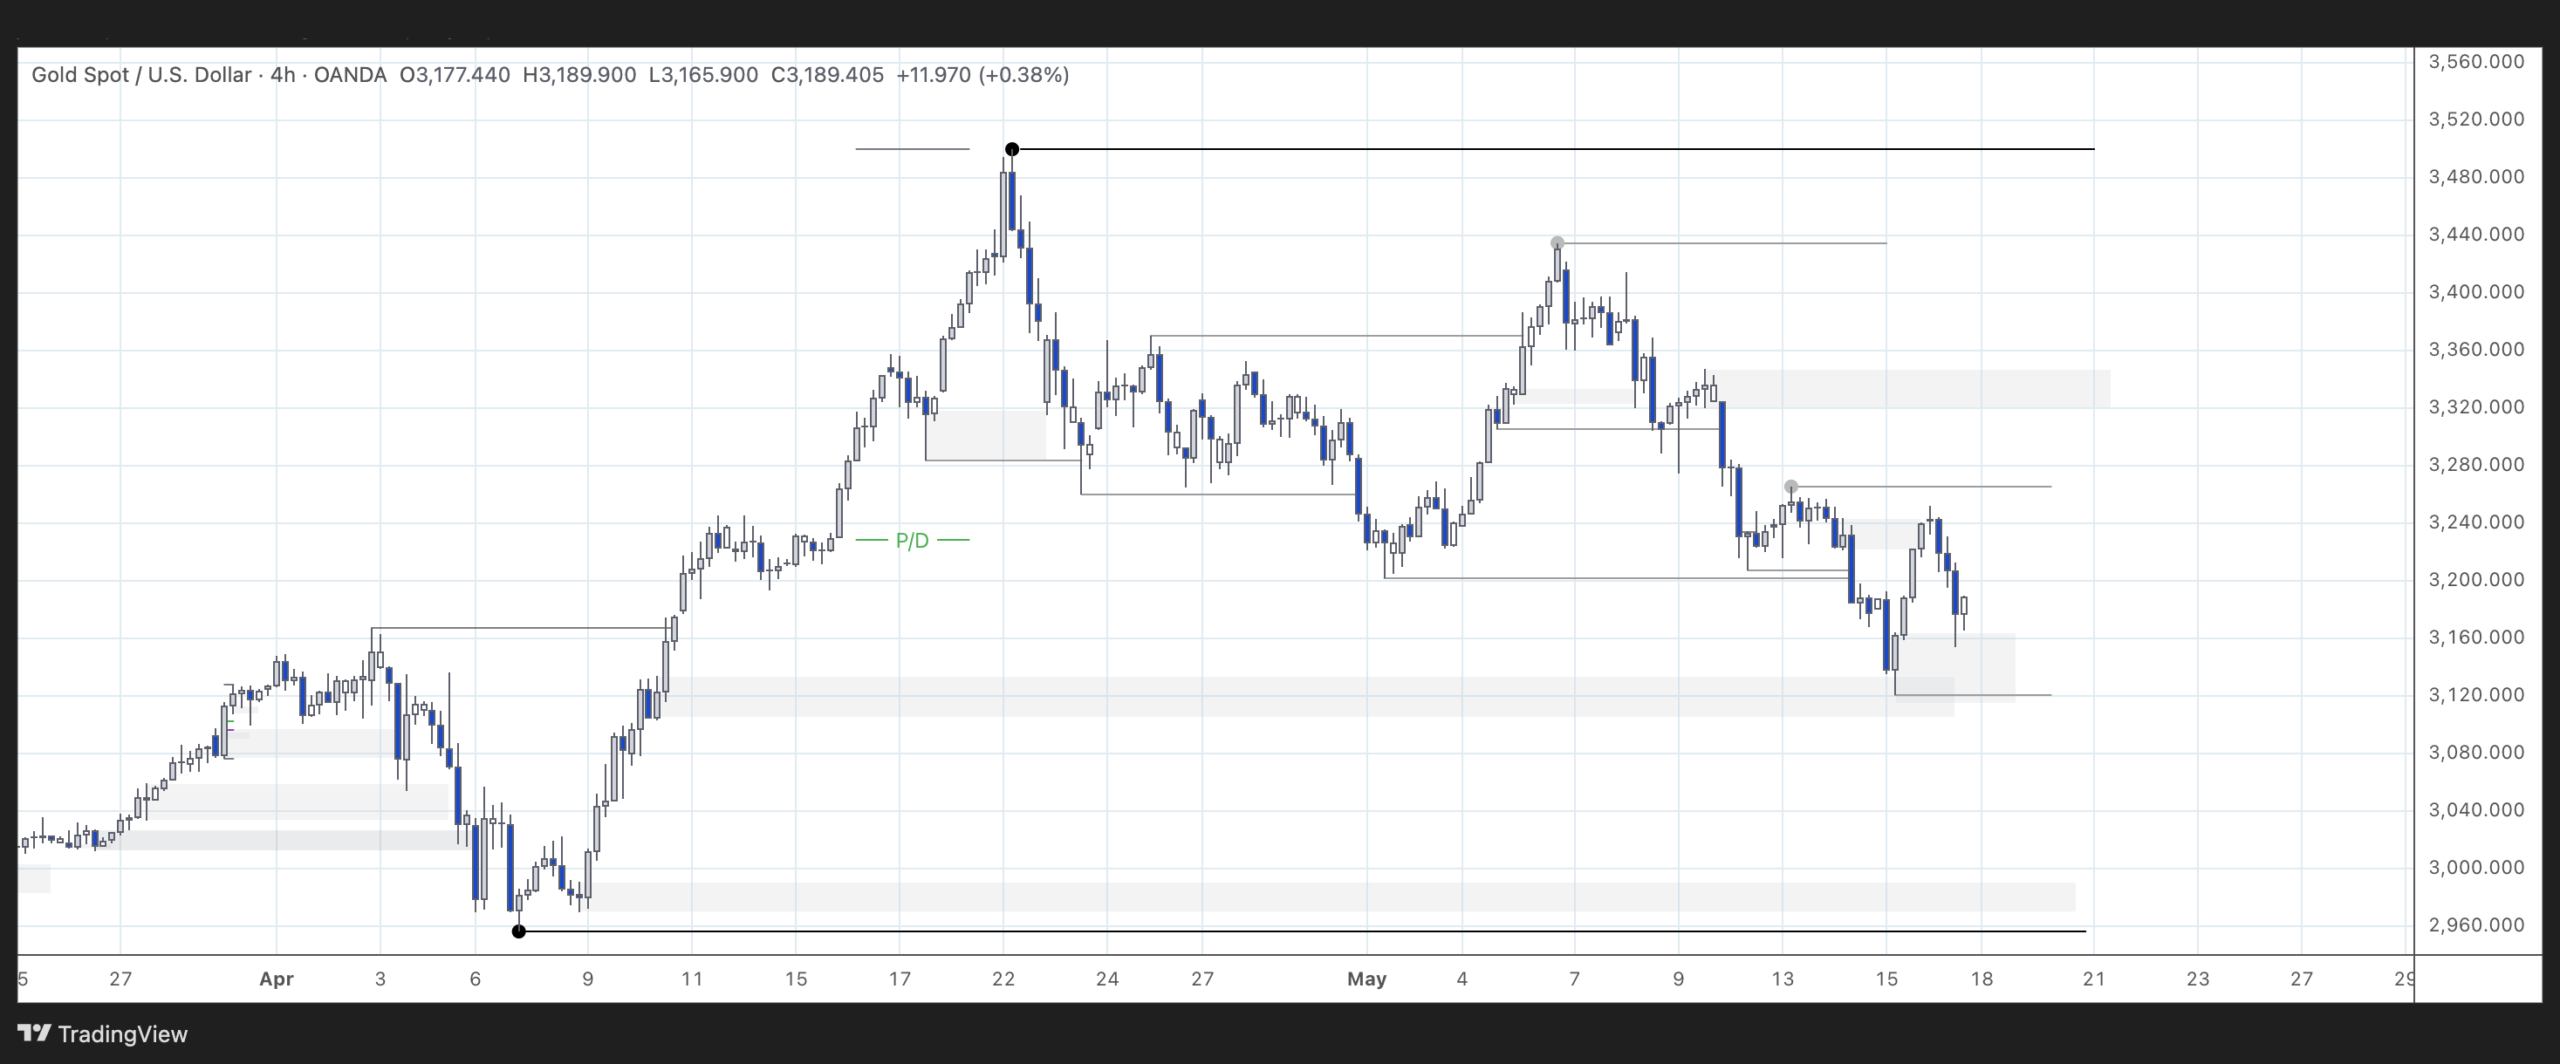Click the Apr label on time axis
The width and height of the screenshot is (2560, 1064).
(276, 979)
